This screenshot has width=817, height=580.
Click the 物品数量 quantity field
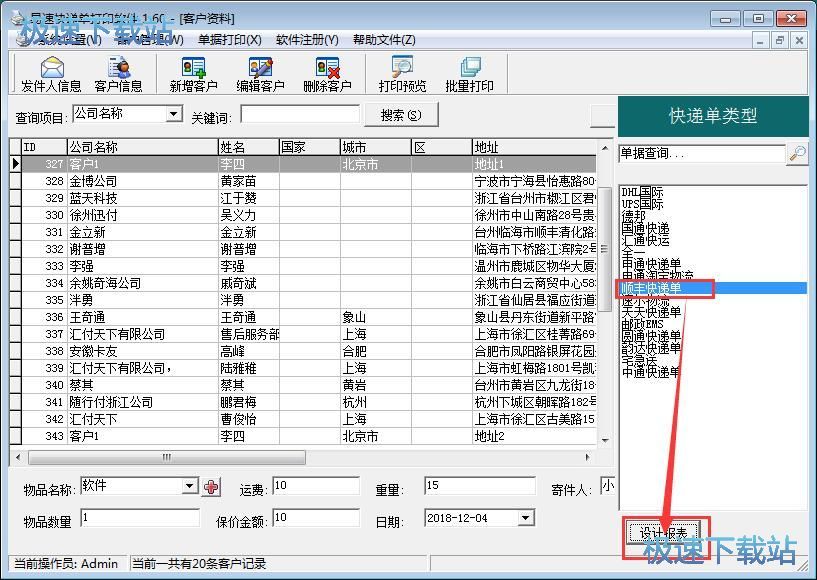tap(141, 518)
